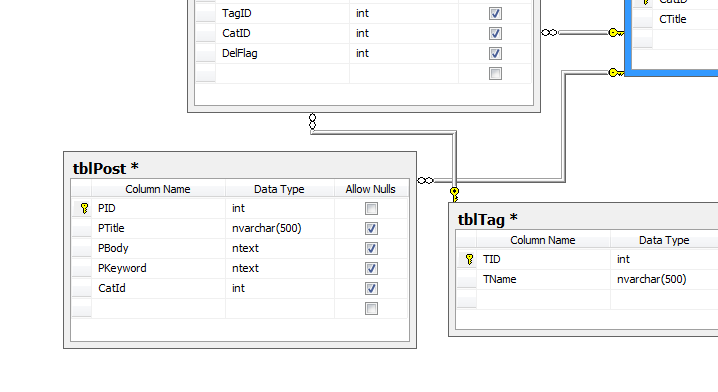Click the primary key icon beside PID
Viewport: 718px width, 392px height.
pos(84,208)
